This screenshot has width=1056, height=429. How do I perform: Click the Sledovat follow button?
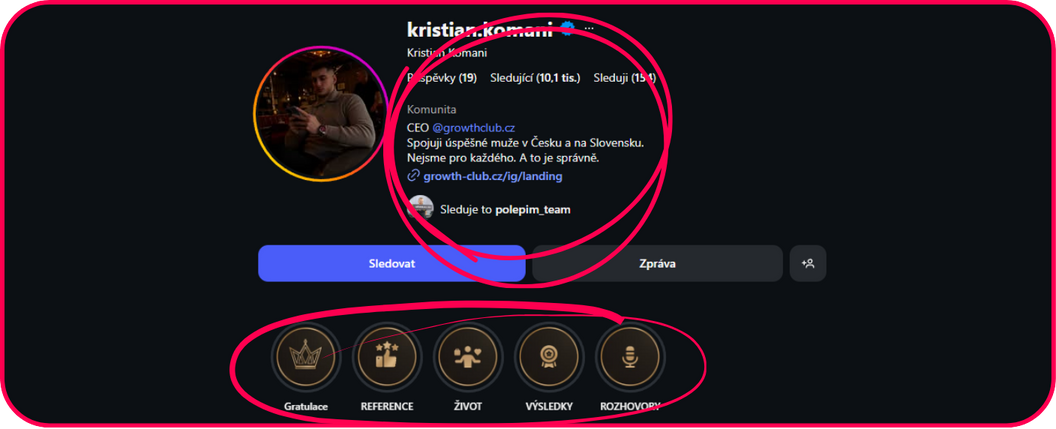tap(391, 263)
